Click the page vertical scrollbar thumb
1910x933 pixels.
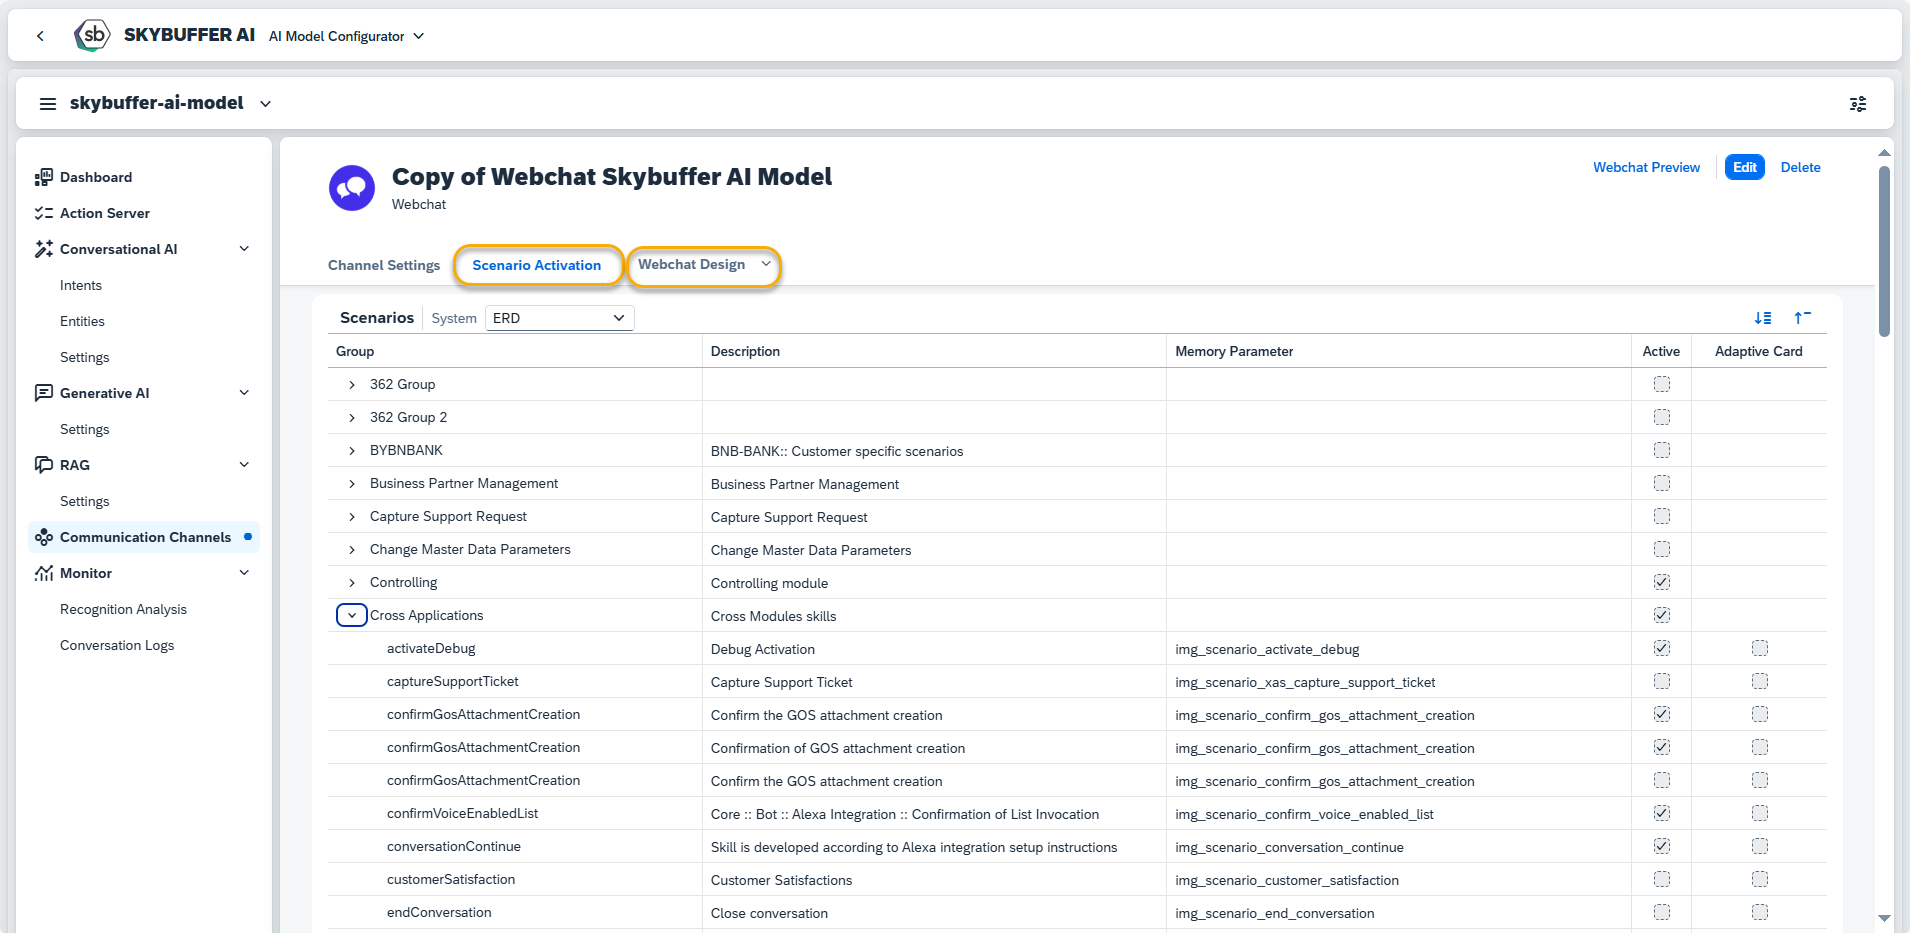pos(1884,251)
